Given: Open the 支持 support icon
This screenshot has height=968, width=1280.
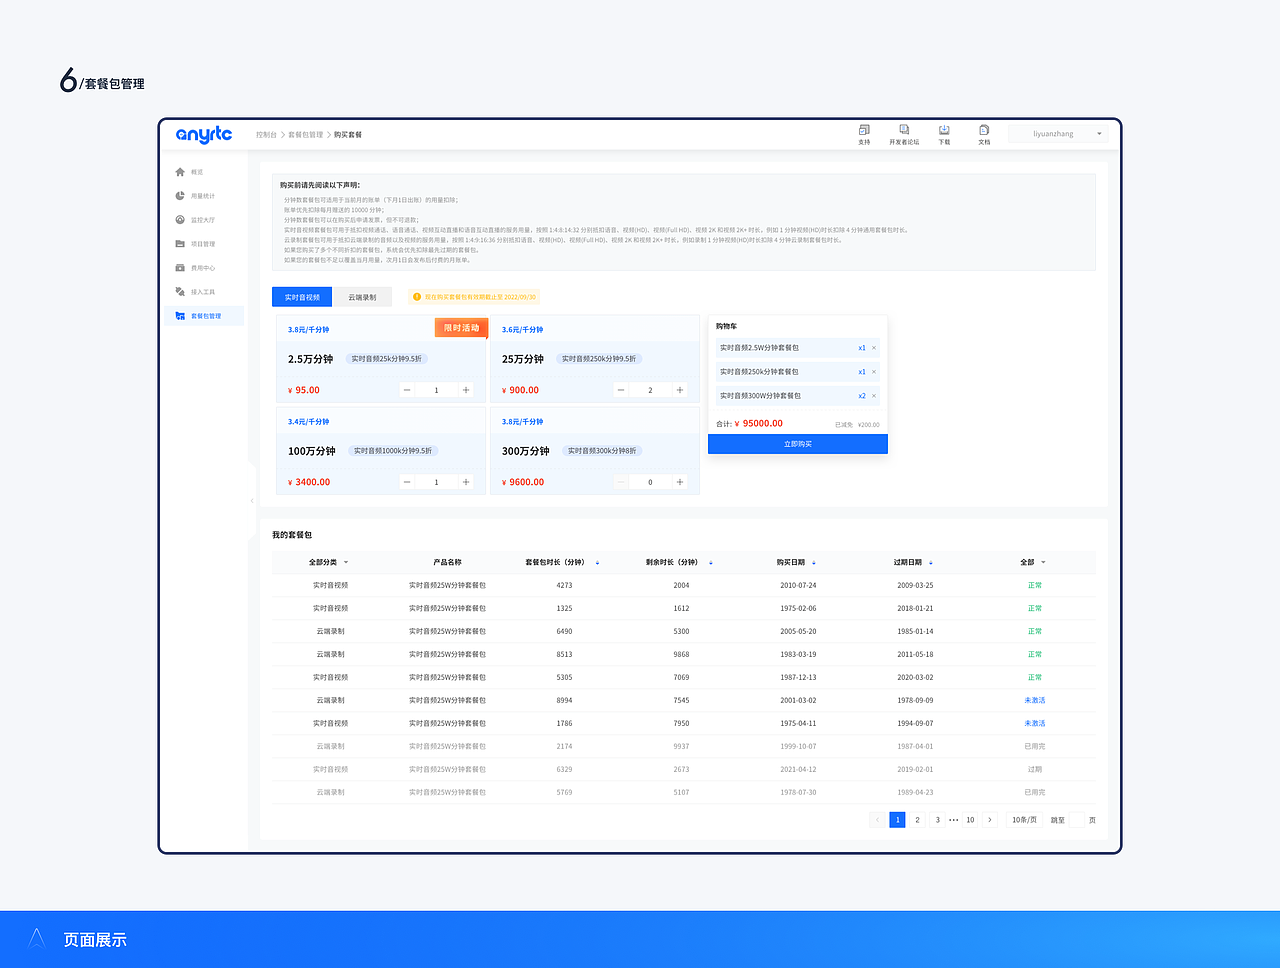Looking at the screenshot, I should [864, 130].
